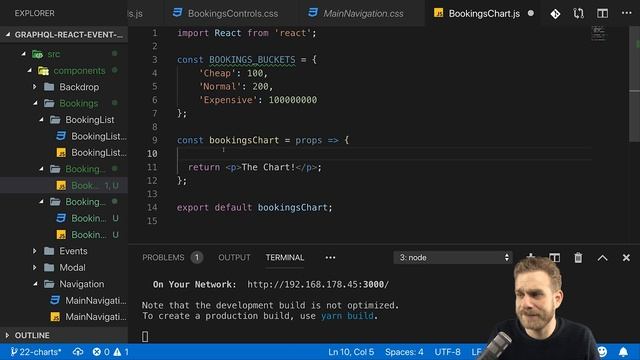Expand the OUTLINE section

pyautogui.click(x=64, y=336)
